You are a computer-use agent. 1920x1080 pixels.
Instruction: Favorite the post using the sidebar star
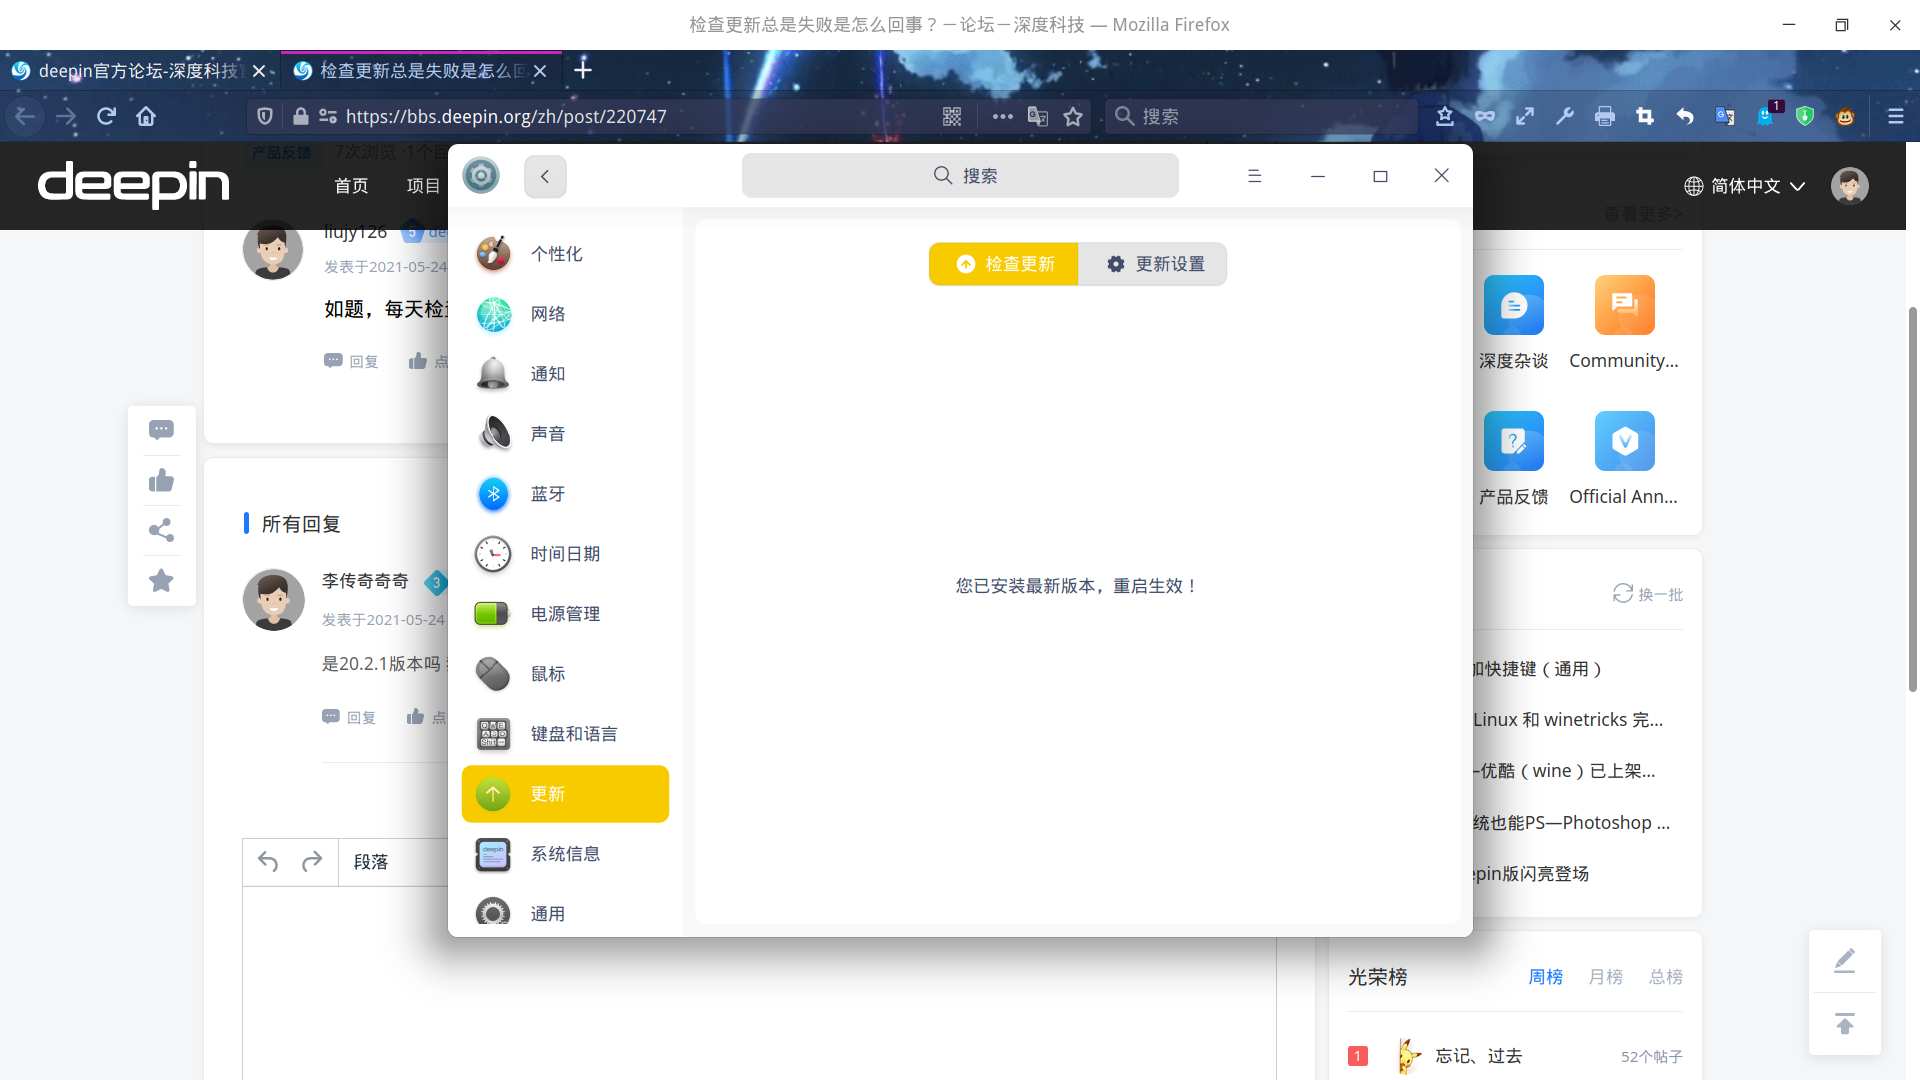click(161, 581)
